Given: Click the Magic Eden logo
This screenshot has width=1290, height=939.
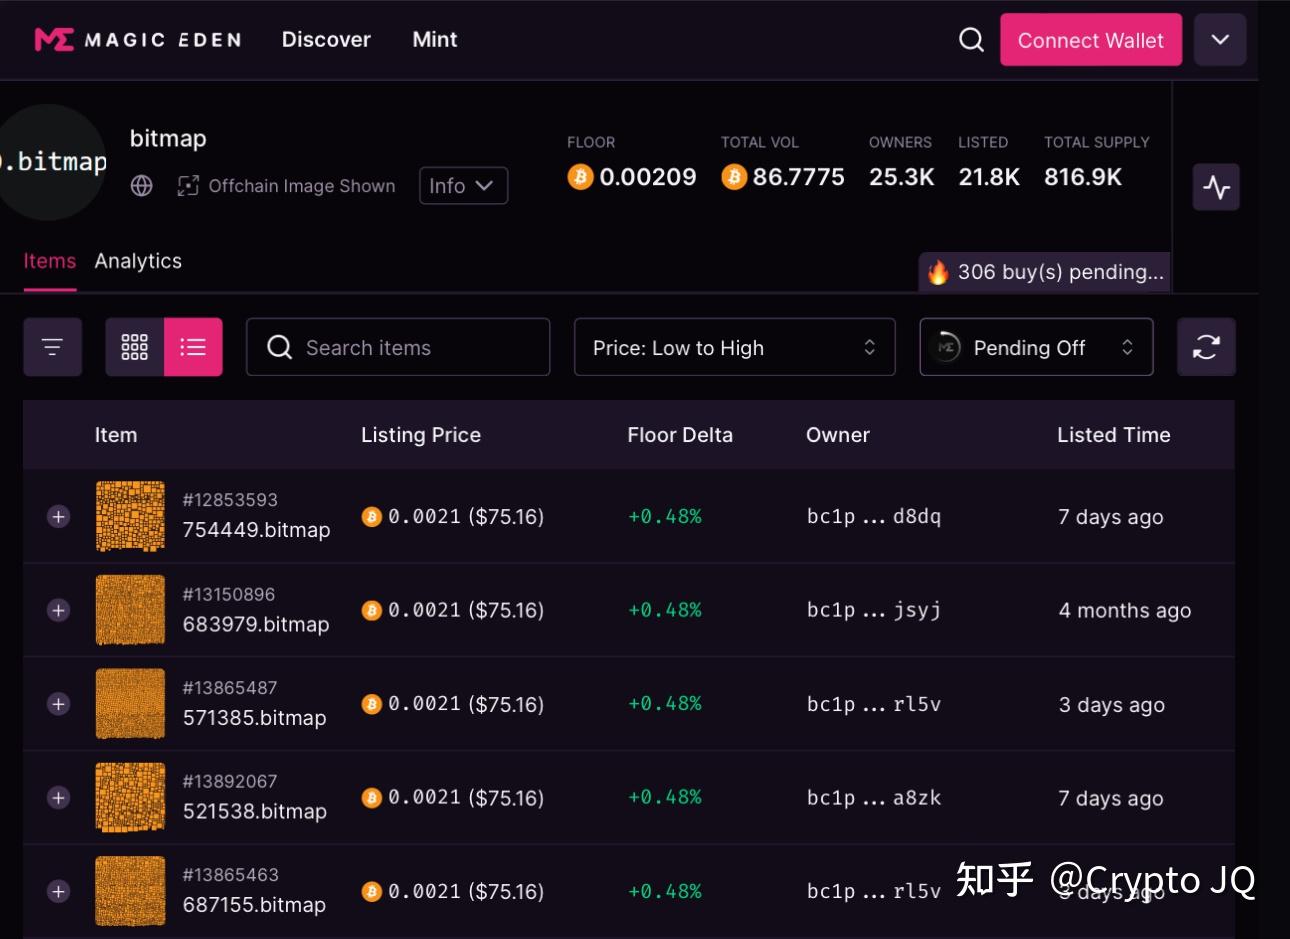Looking at the screenshot, I should click(138, 40).
